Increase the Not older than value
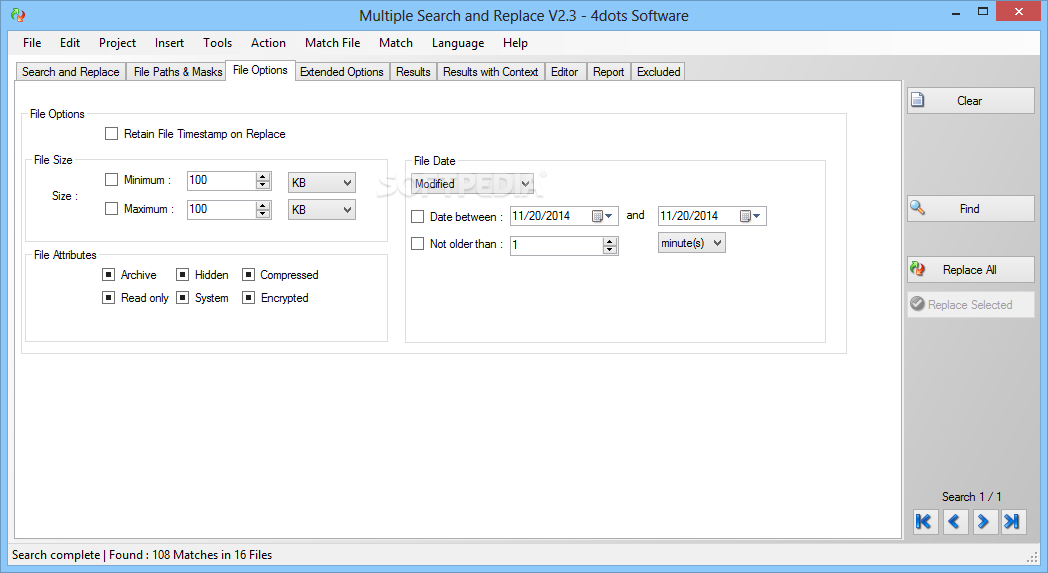 [x=610, y=241]
